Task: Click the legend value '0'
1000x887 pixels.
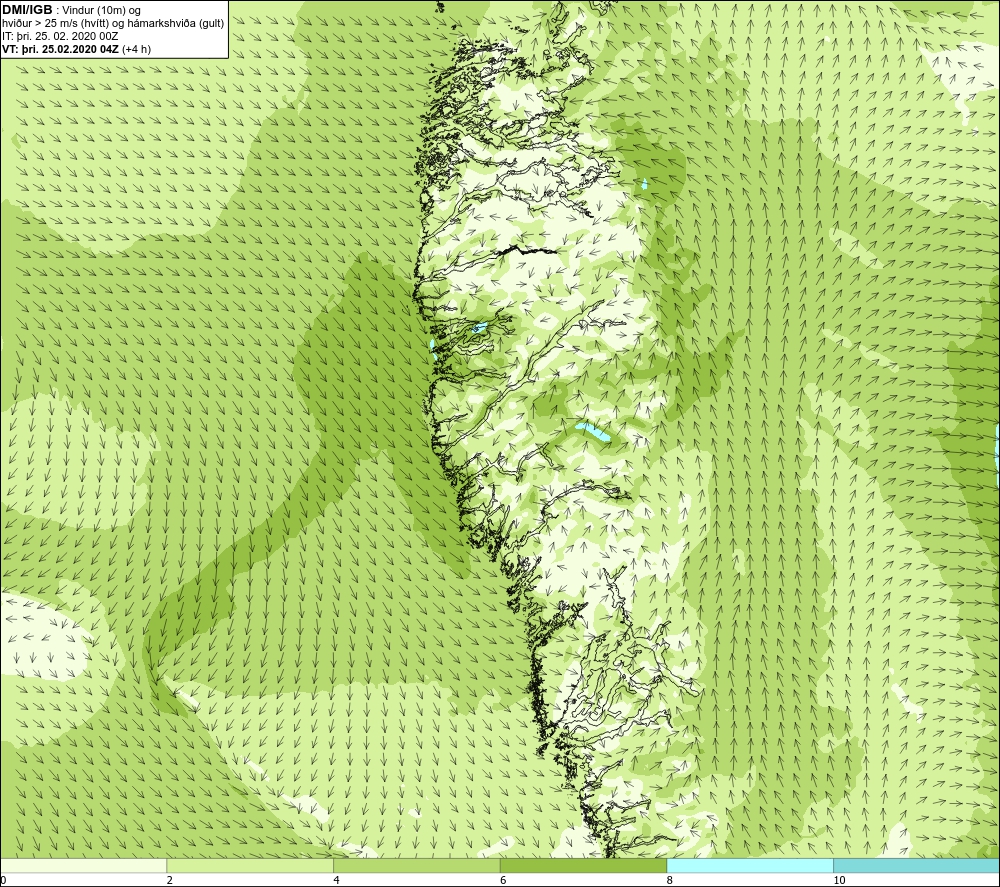Action: pos(3,881)
